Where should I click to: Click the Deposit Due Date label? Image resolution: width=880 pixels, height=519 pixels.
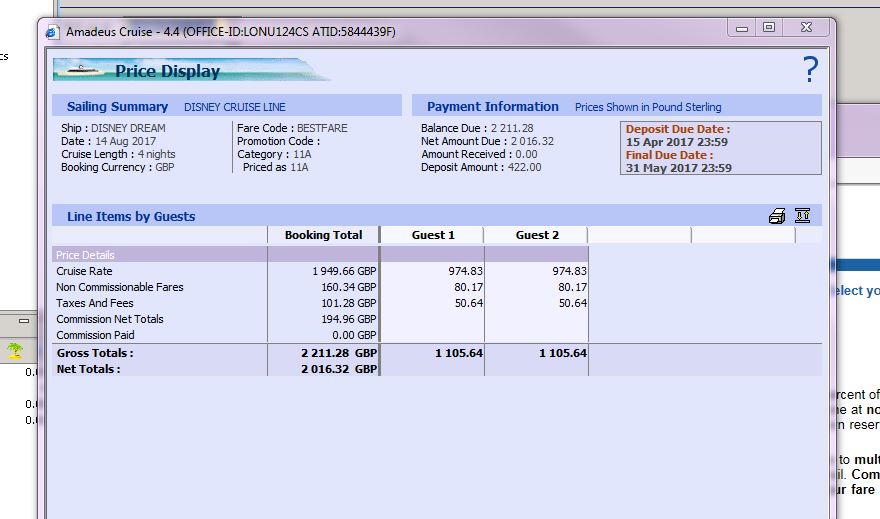click(678, 129)
